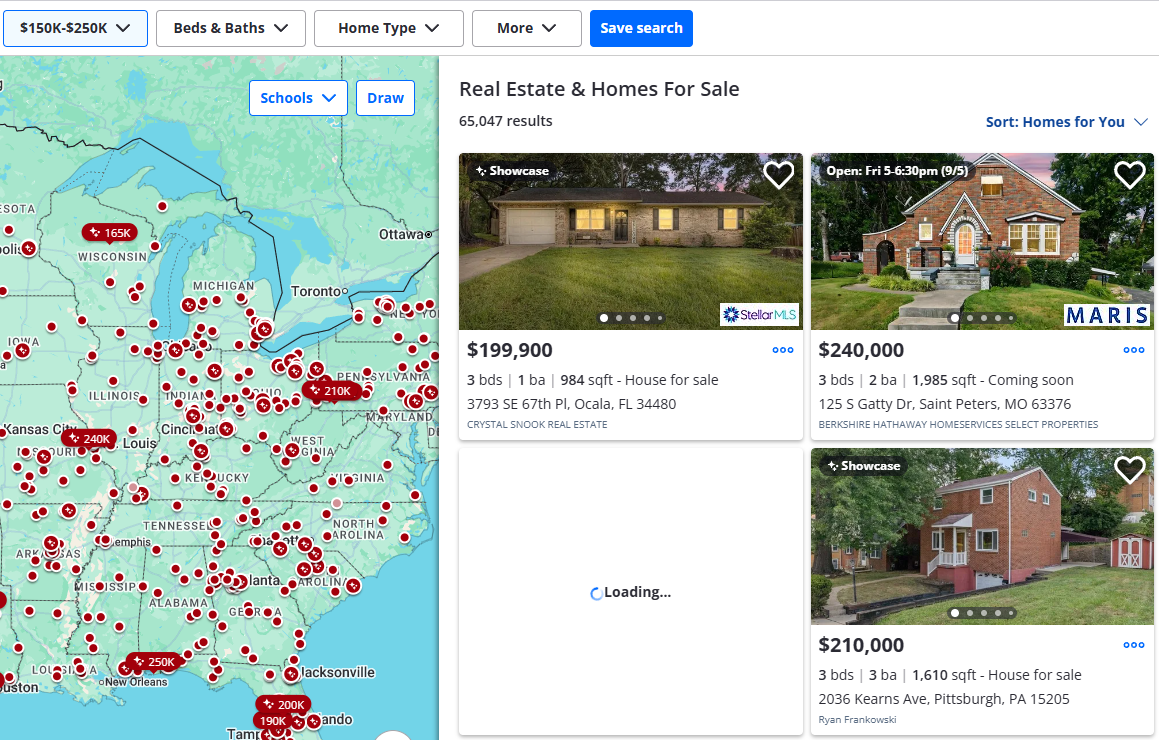Select the 250K marker near New Orleans
Viewport: 1159px width, 740px height.
[x=154, y=662]
